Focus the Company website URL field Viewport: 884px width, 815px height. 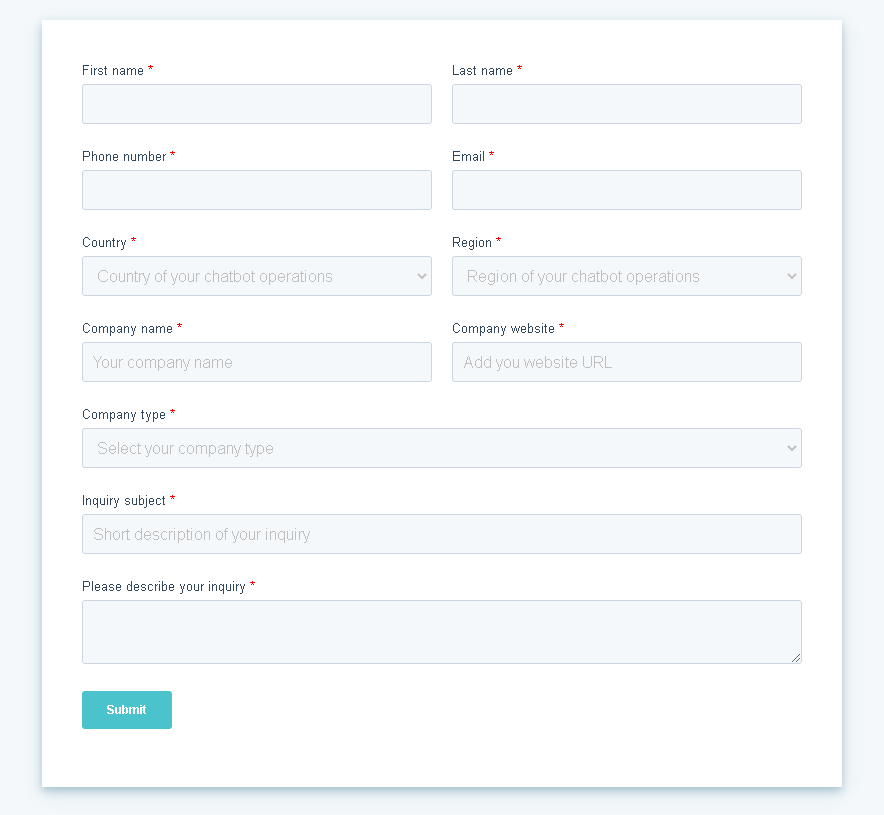[627, 362]
